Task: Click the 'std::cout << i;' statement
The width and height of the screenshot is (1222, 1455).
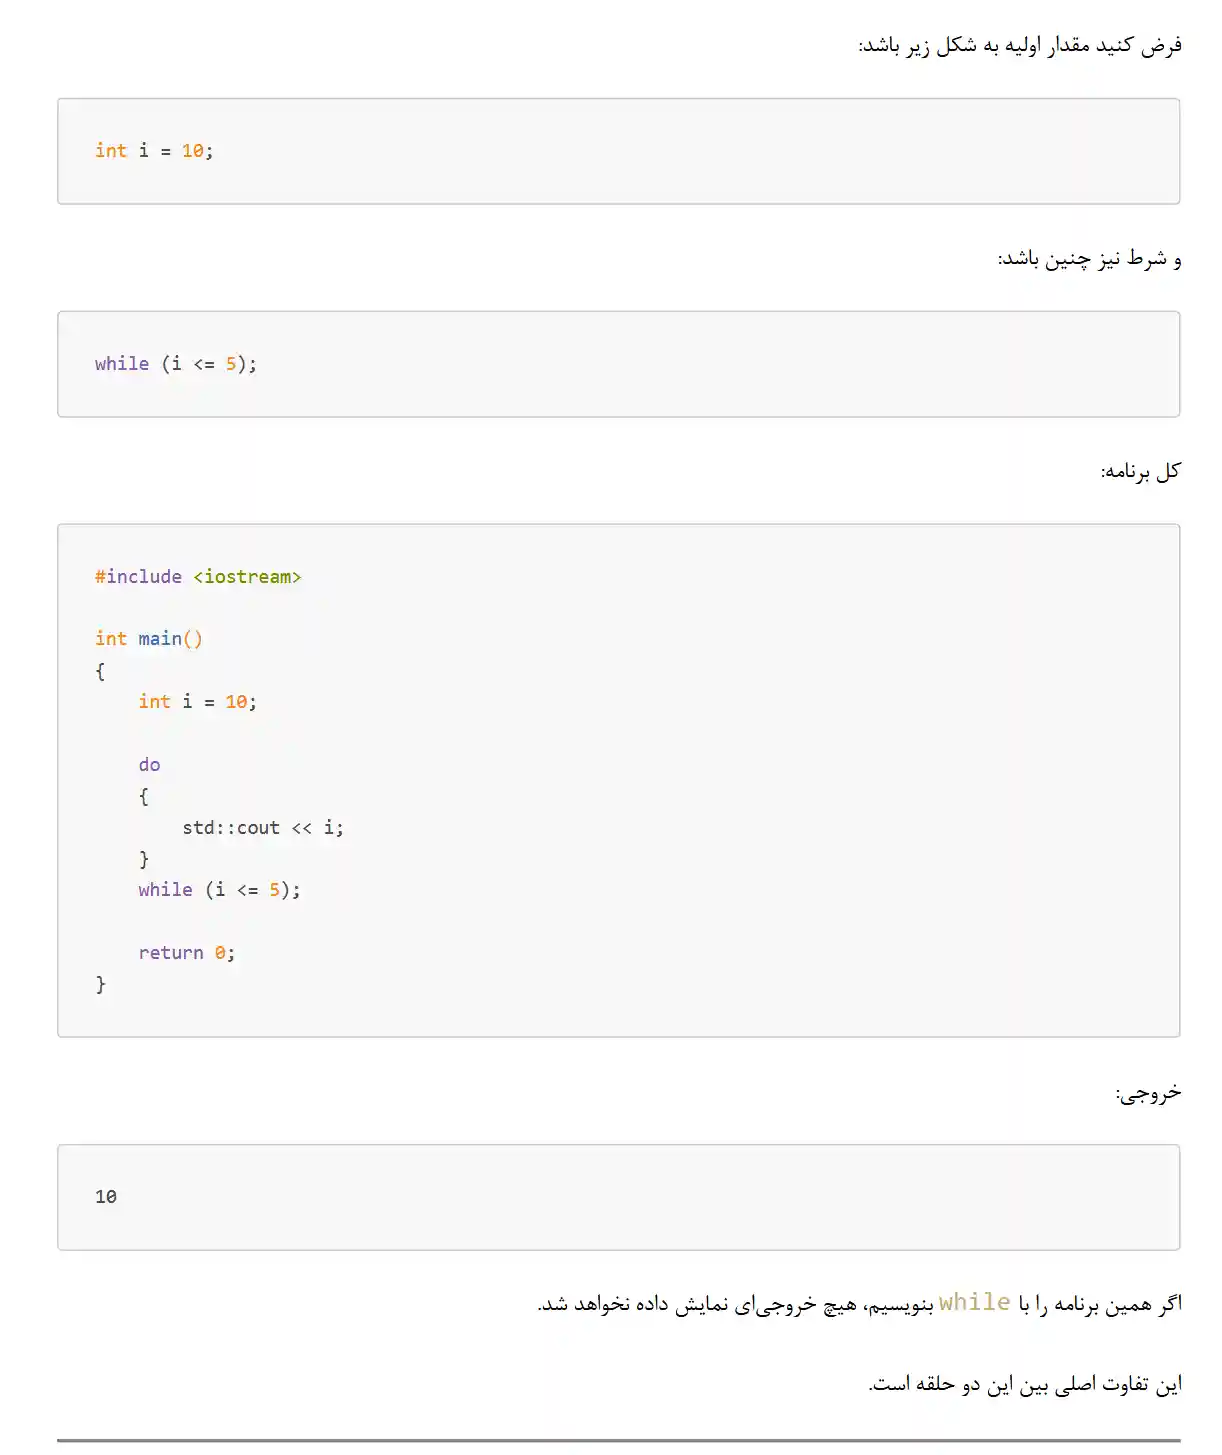Action: click(x=263, y=828)
